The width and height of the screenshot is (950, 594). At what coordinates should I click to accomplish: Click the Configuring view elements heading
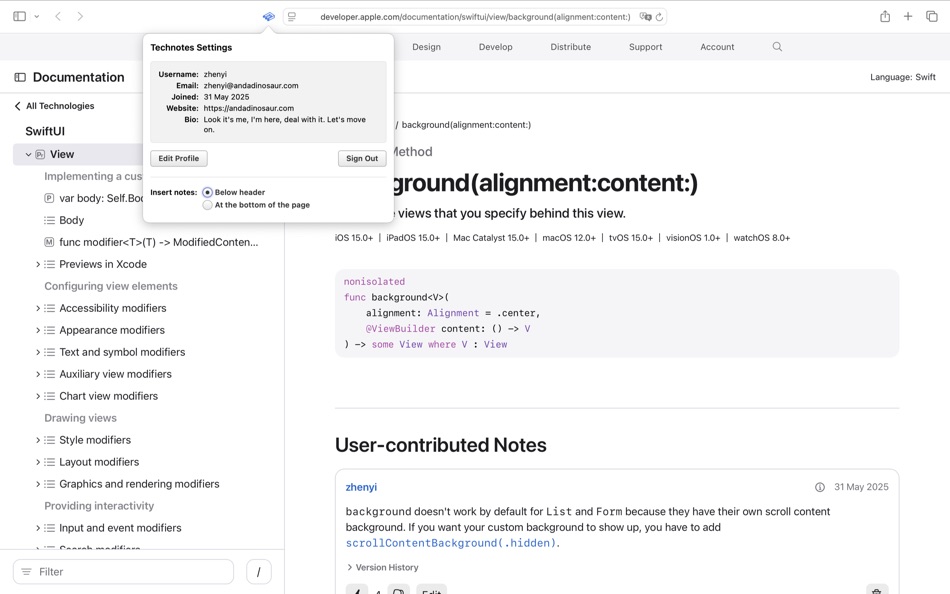111,286
